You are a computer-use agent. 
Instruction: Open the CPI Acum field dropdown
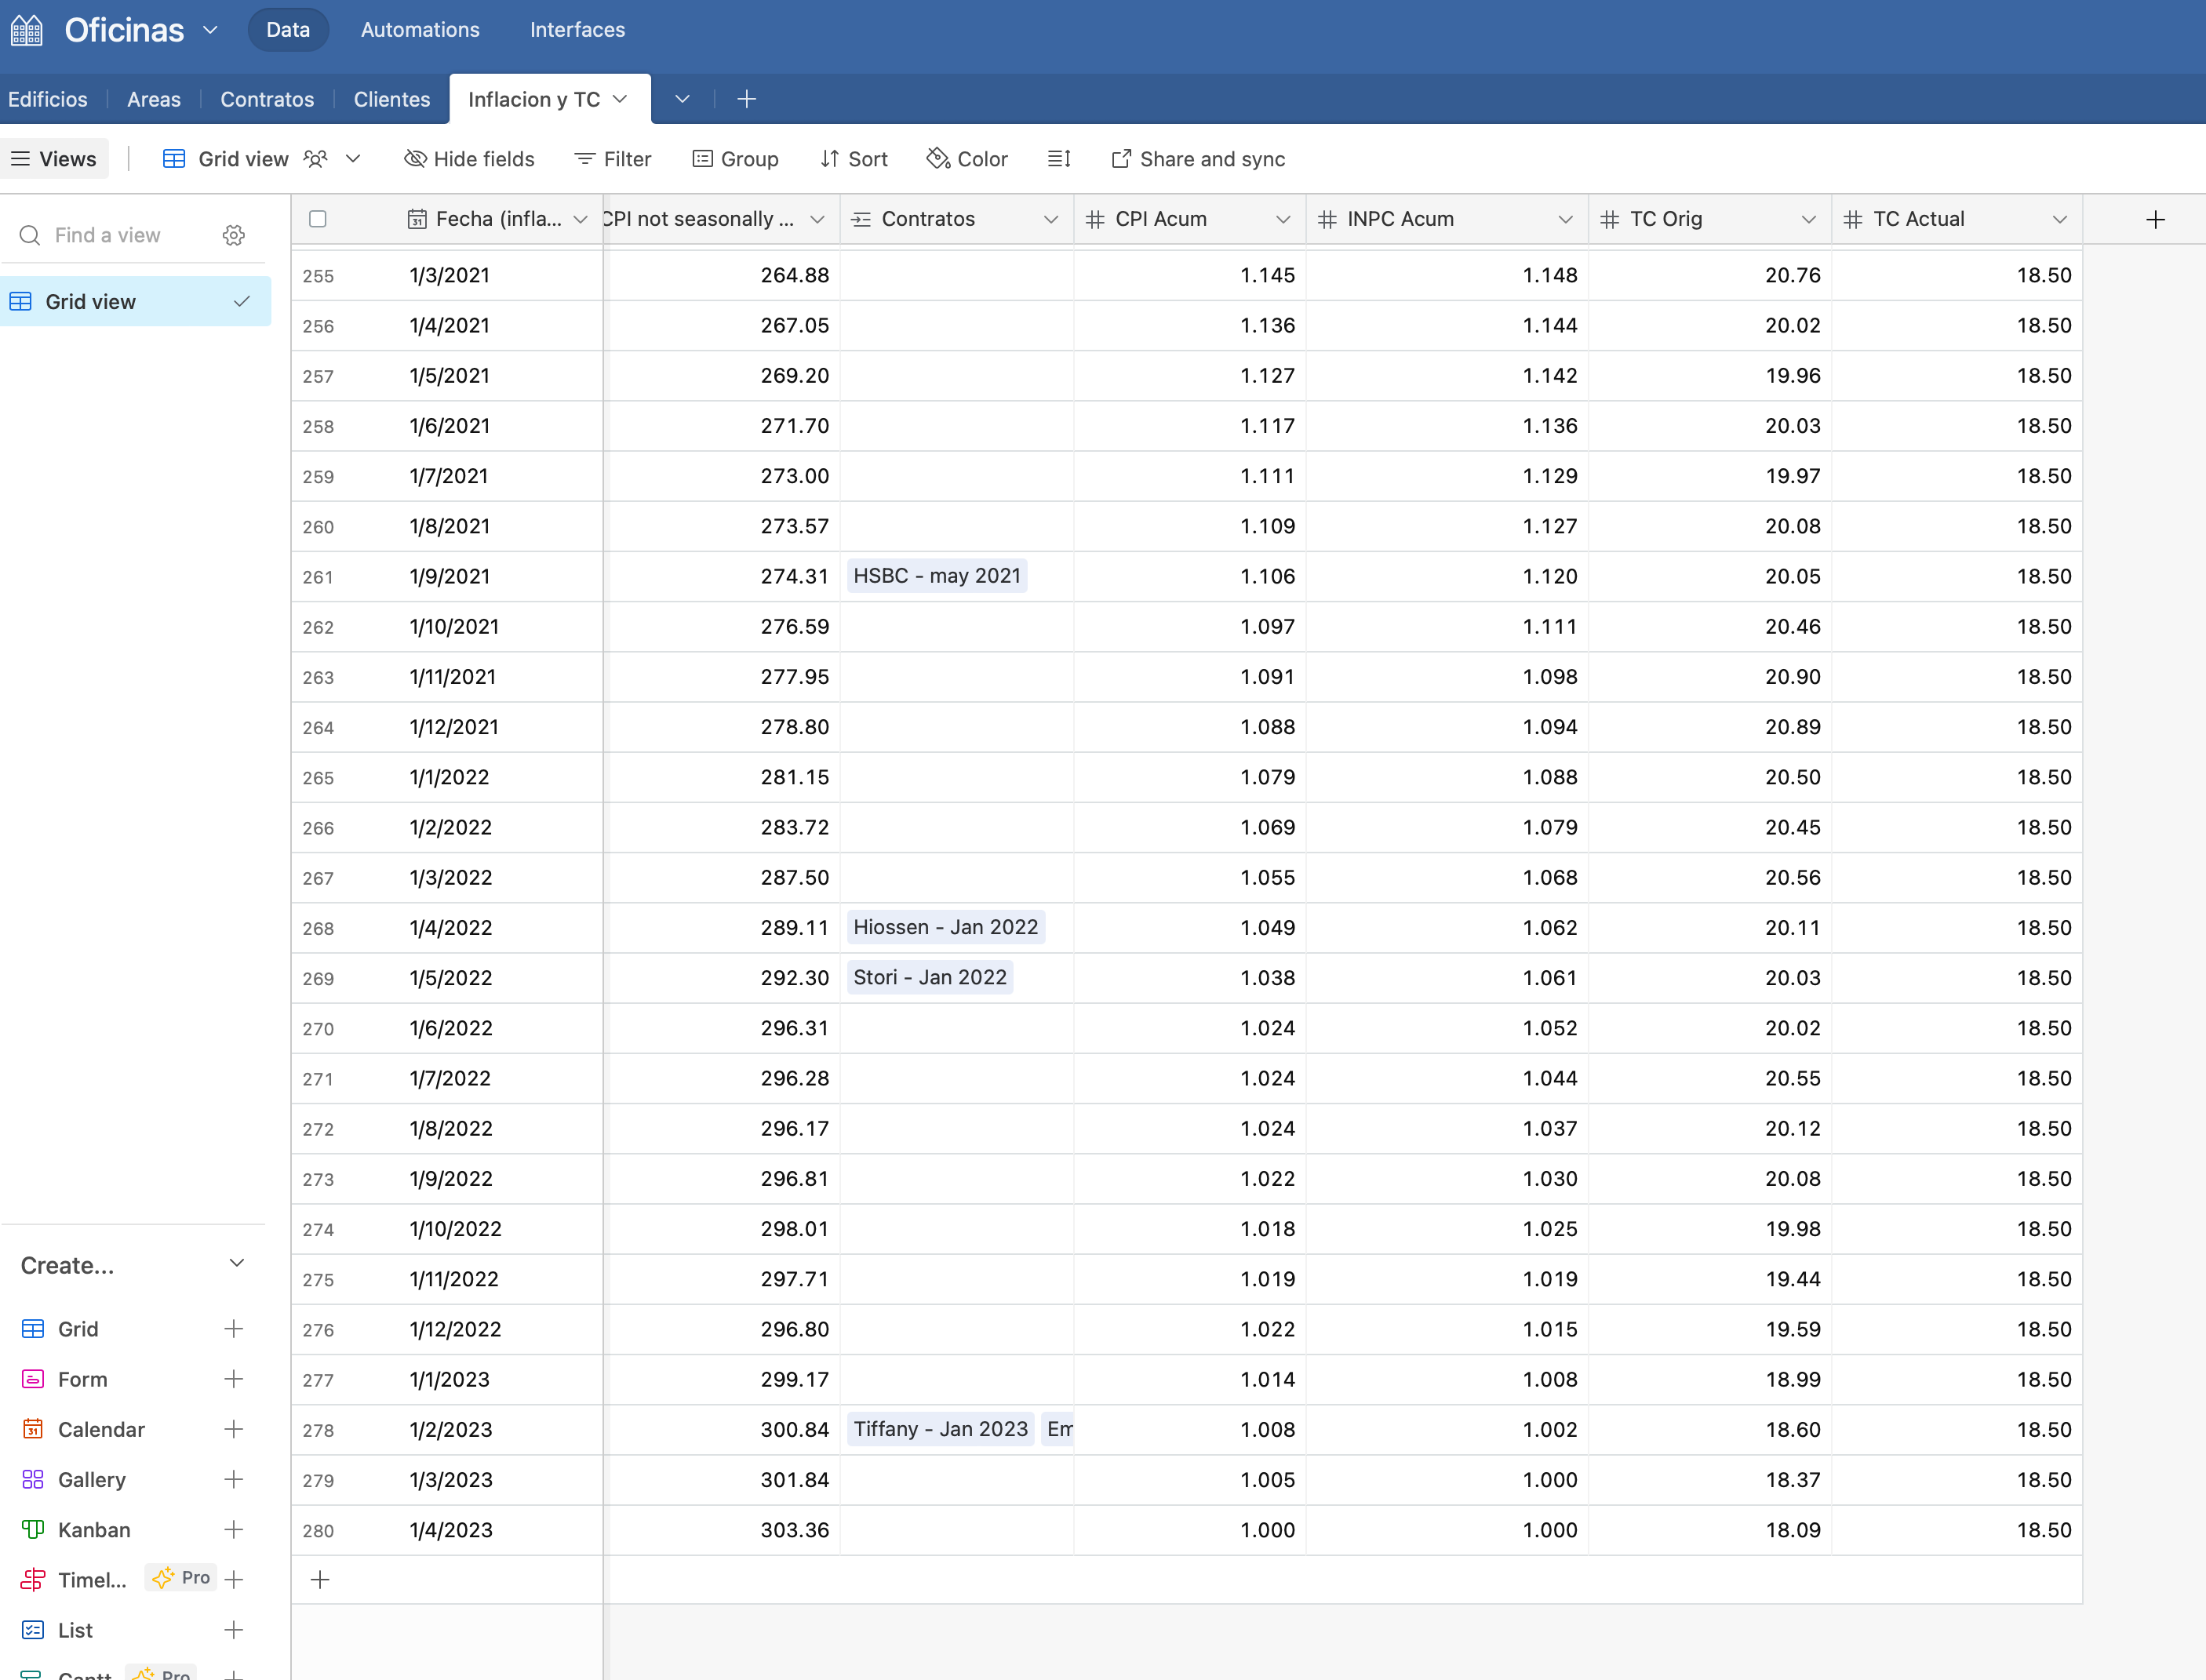pos(1283,219)
